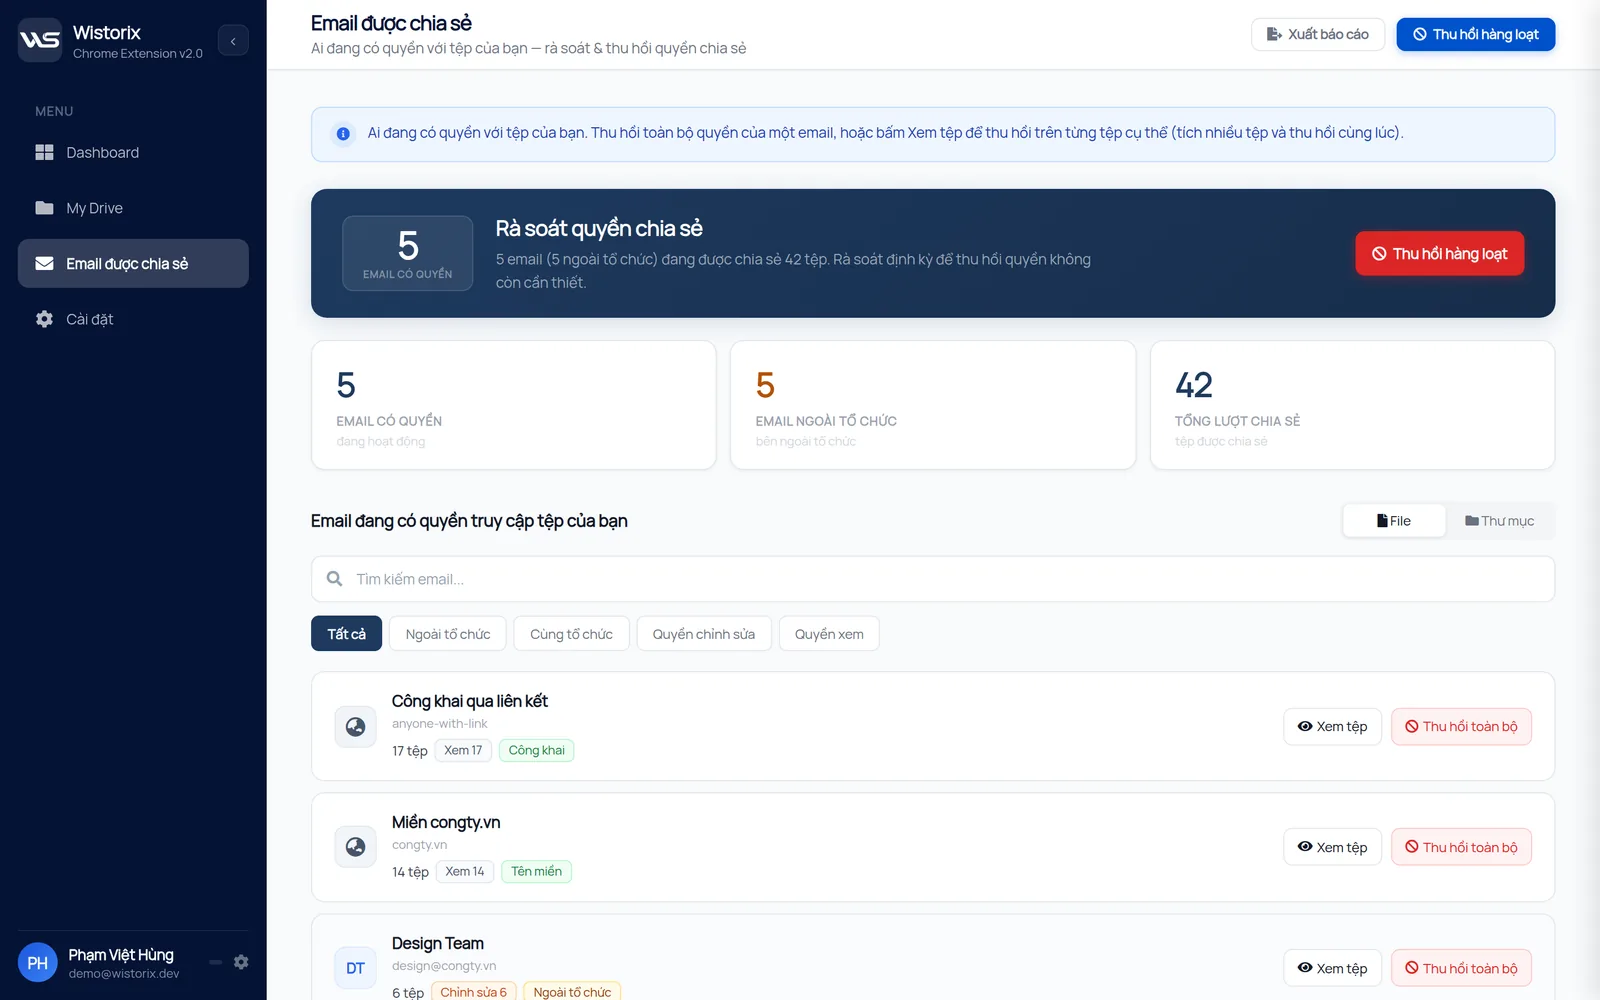This screenshot has width=1600, height=1000.
Task: Click the dash toggle near user profile
Action: click(216, 962)
